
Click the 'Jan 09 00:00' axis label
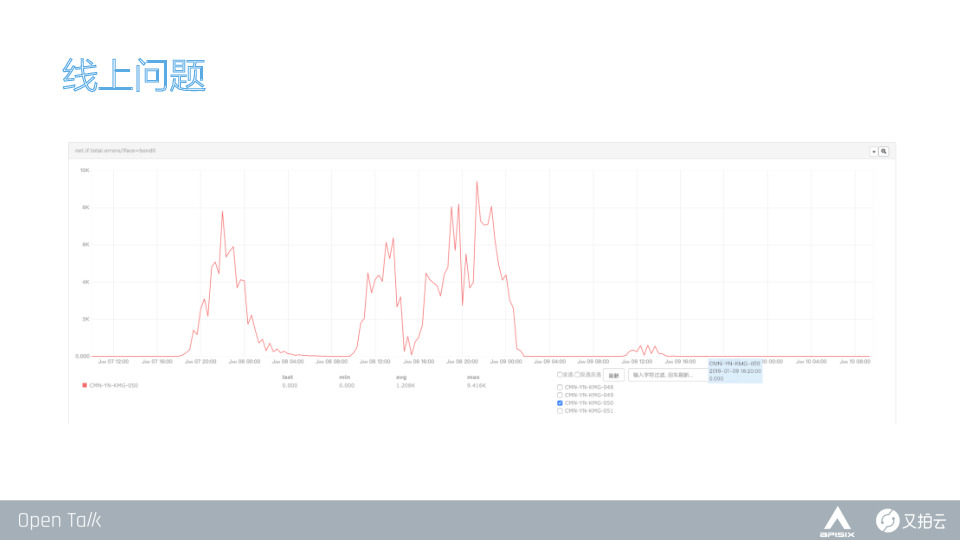[506, 362]
